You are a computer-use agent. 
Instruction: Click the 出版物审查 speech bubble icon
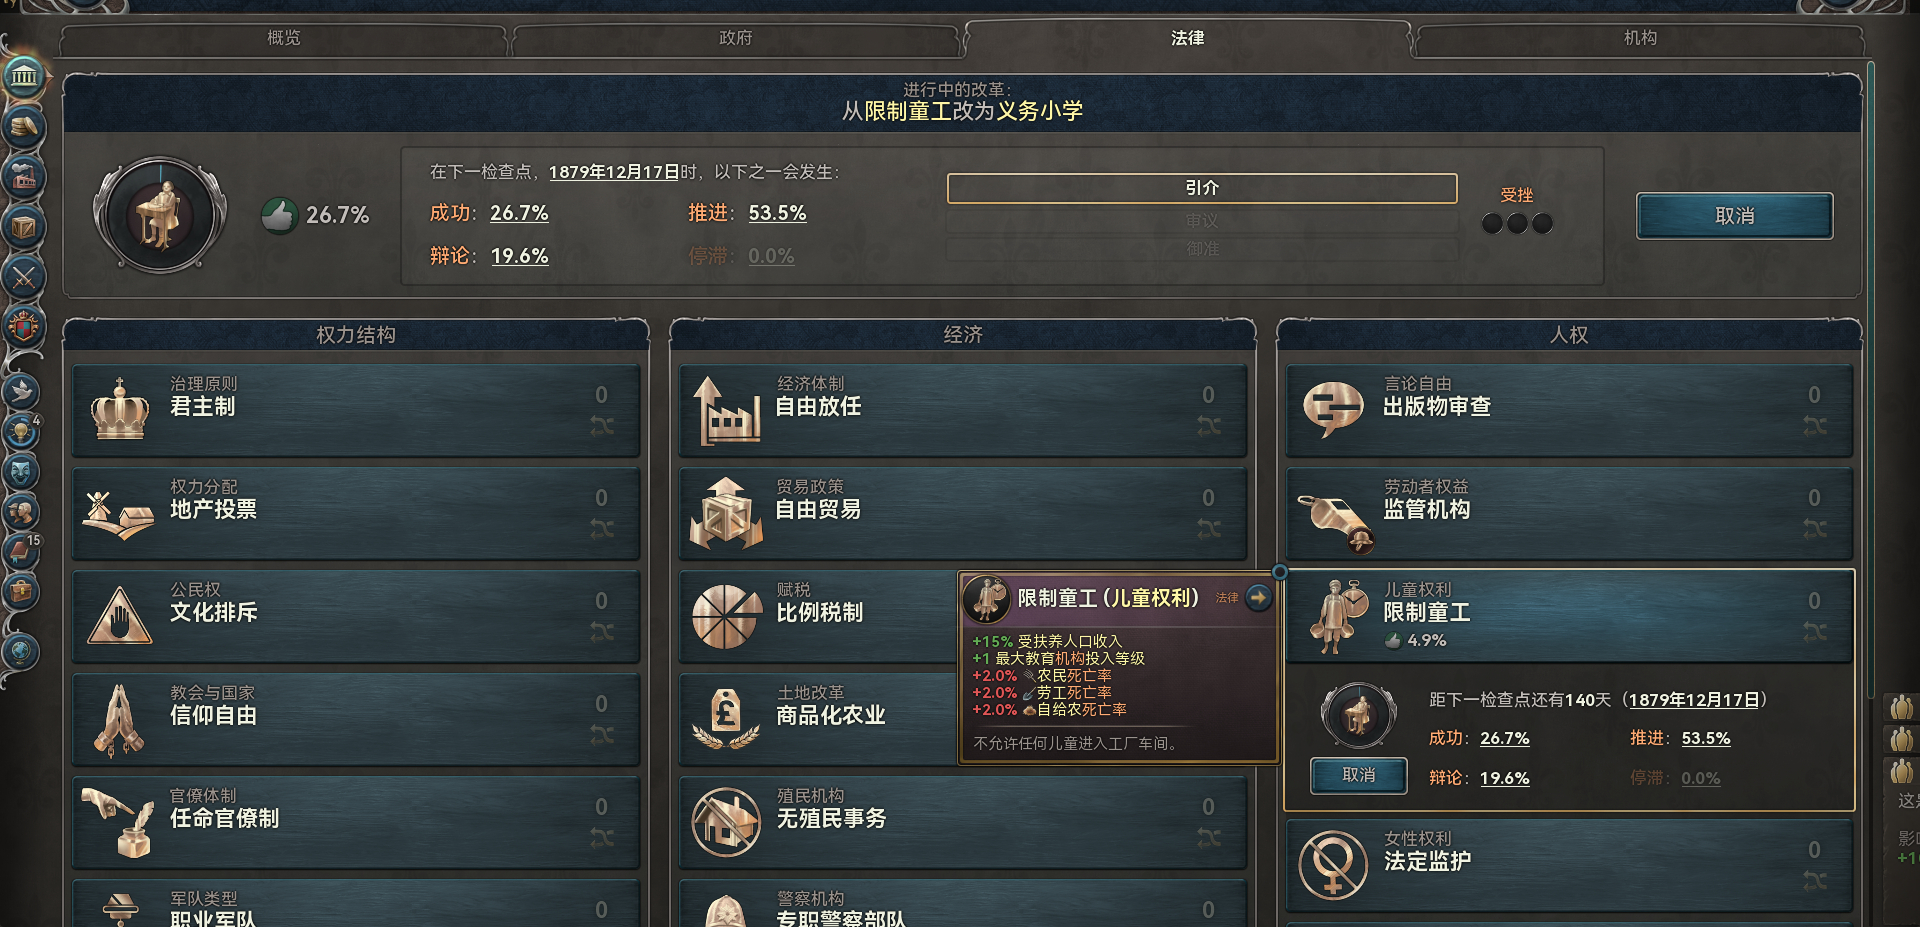[x=1333, y=410]
